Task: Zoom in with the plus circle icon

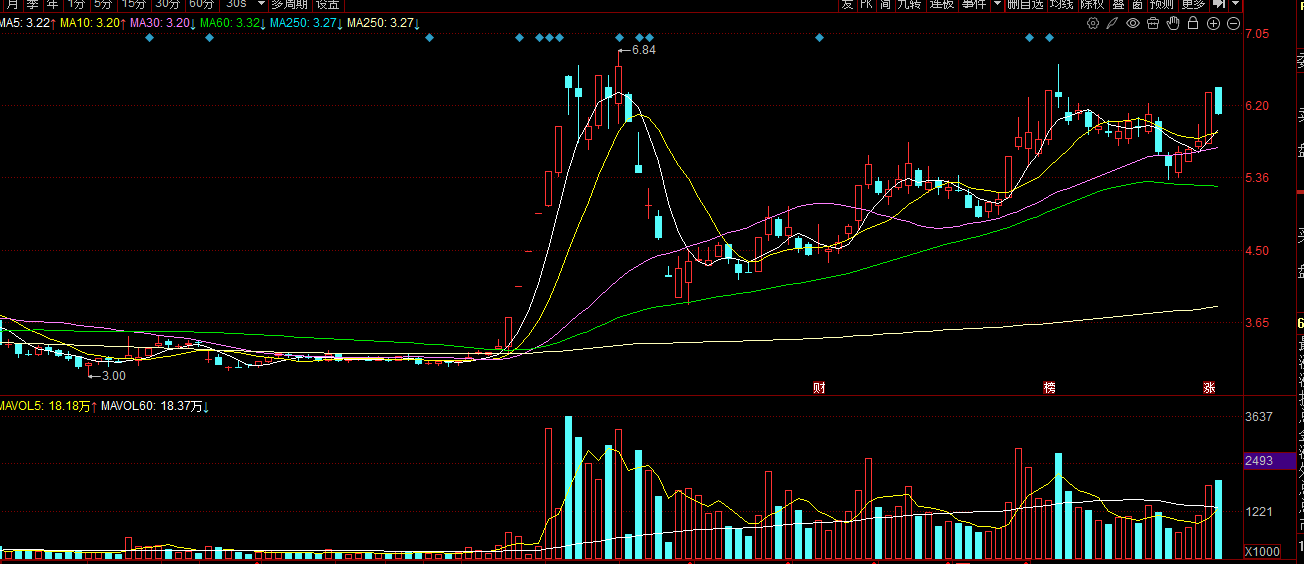Action: coord(1214,23)
